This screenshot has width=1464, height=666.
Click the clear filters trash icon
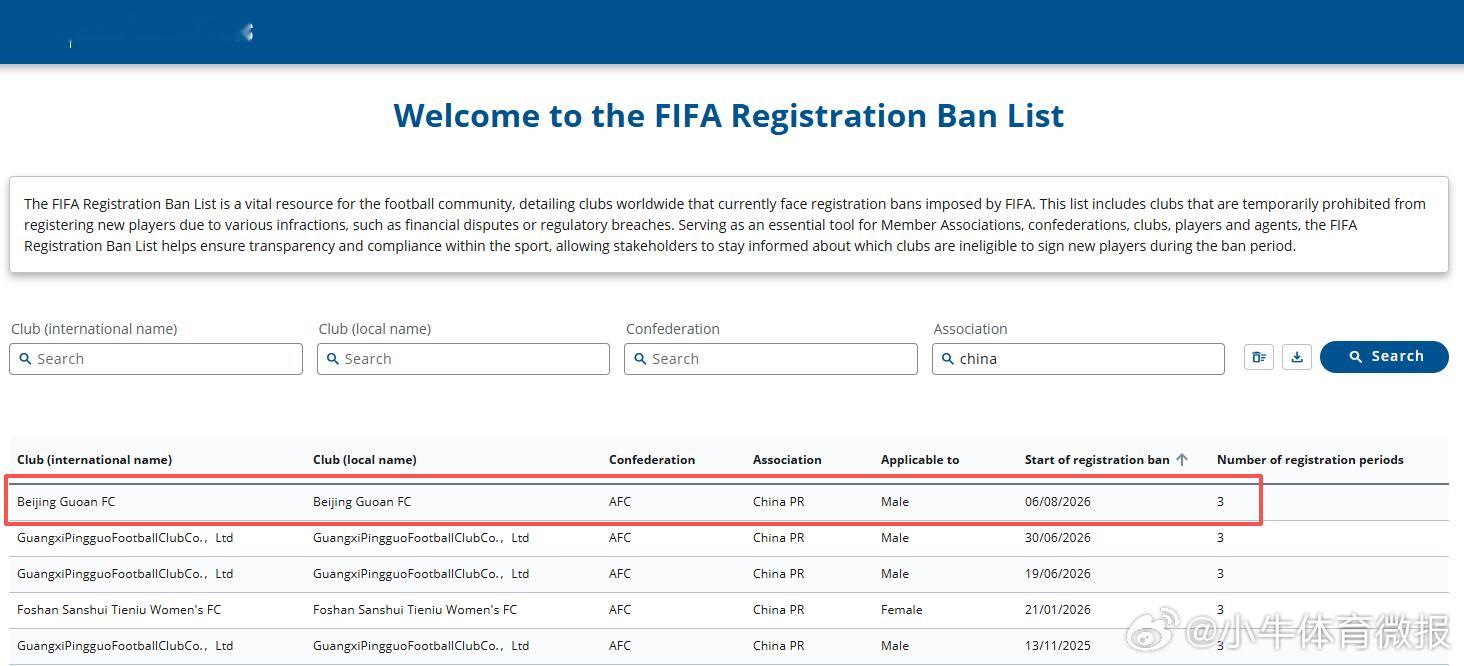pos(1259,357)
